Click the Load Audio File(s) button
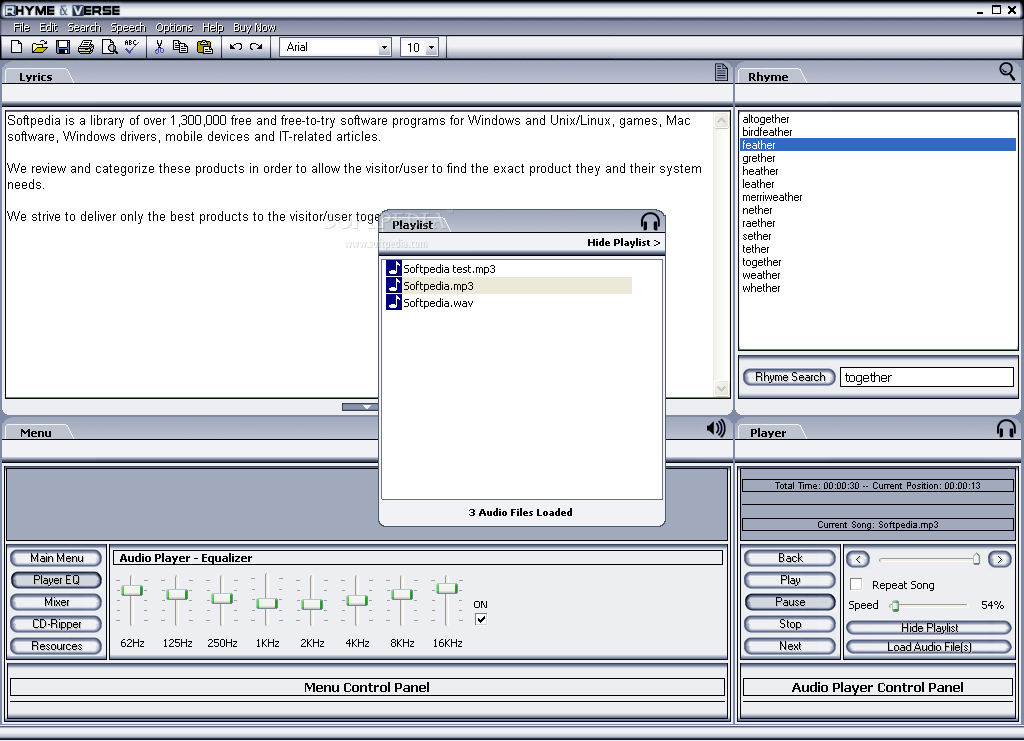 929,646
